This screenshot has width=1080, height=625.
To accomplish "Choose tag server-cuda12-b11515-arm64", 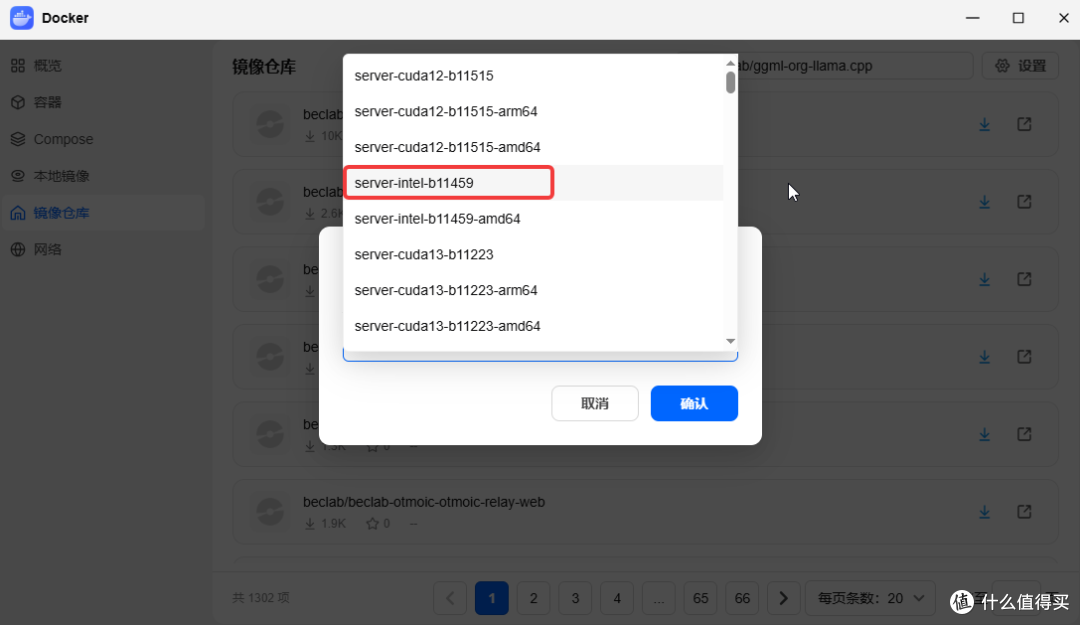I will click(533, 112).
